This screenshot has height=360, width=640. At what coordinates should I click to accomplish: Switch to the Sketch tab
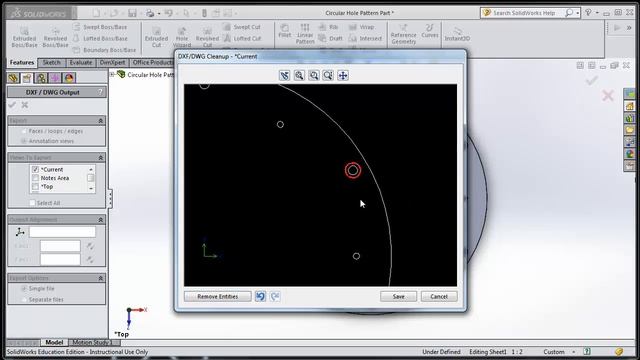point(51,62)
